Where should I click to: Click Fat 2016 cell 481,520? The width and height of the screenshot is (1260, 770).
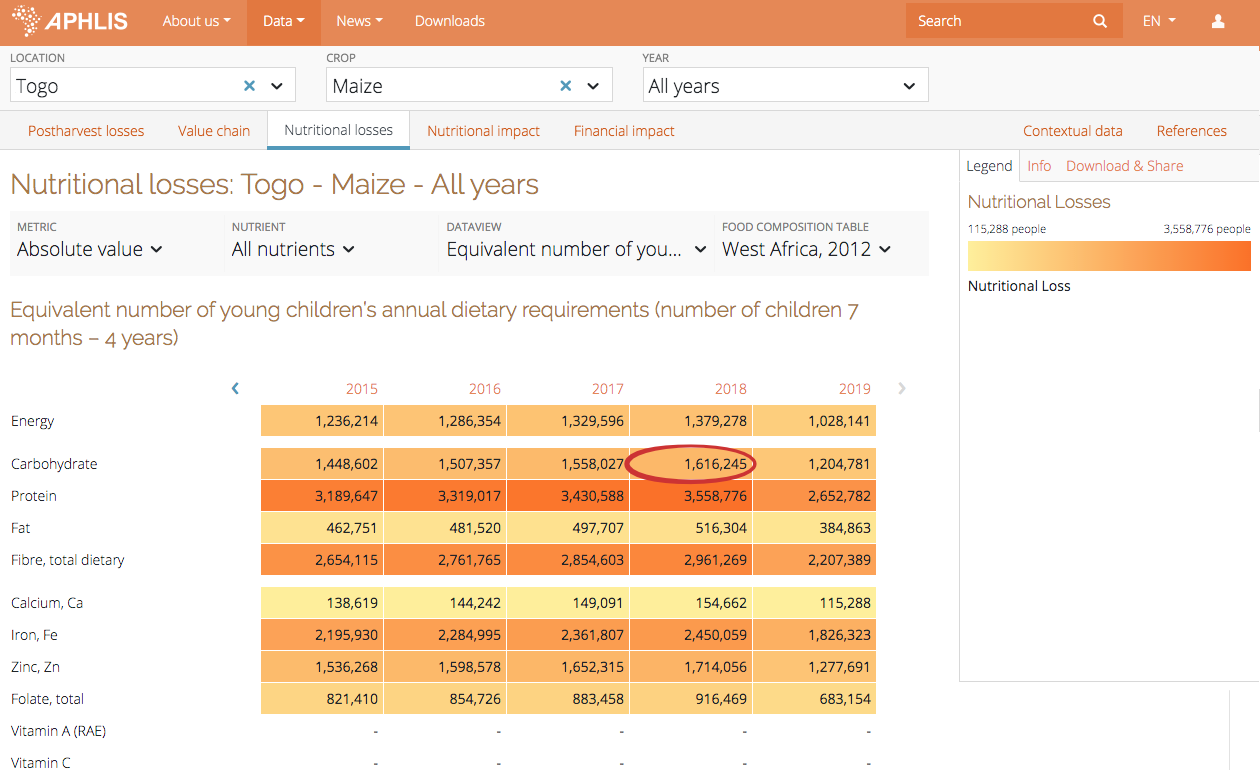click(x=445, y=528)
